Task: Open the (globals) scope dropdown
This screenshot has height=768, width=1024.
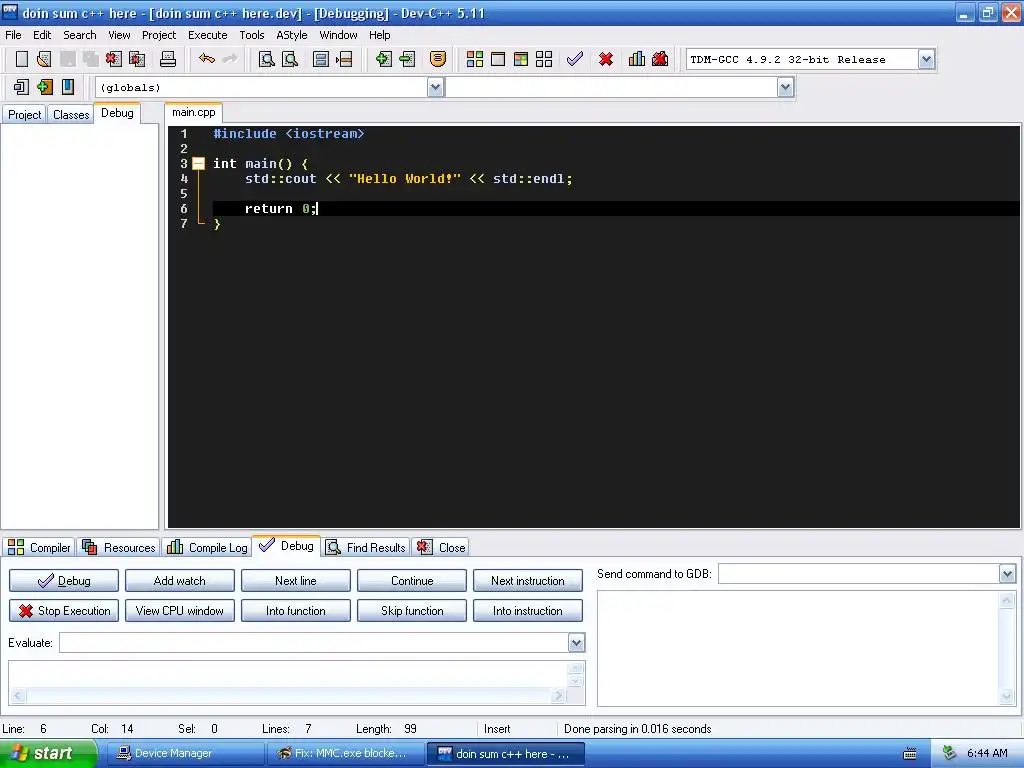Action: [436, 88]
